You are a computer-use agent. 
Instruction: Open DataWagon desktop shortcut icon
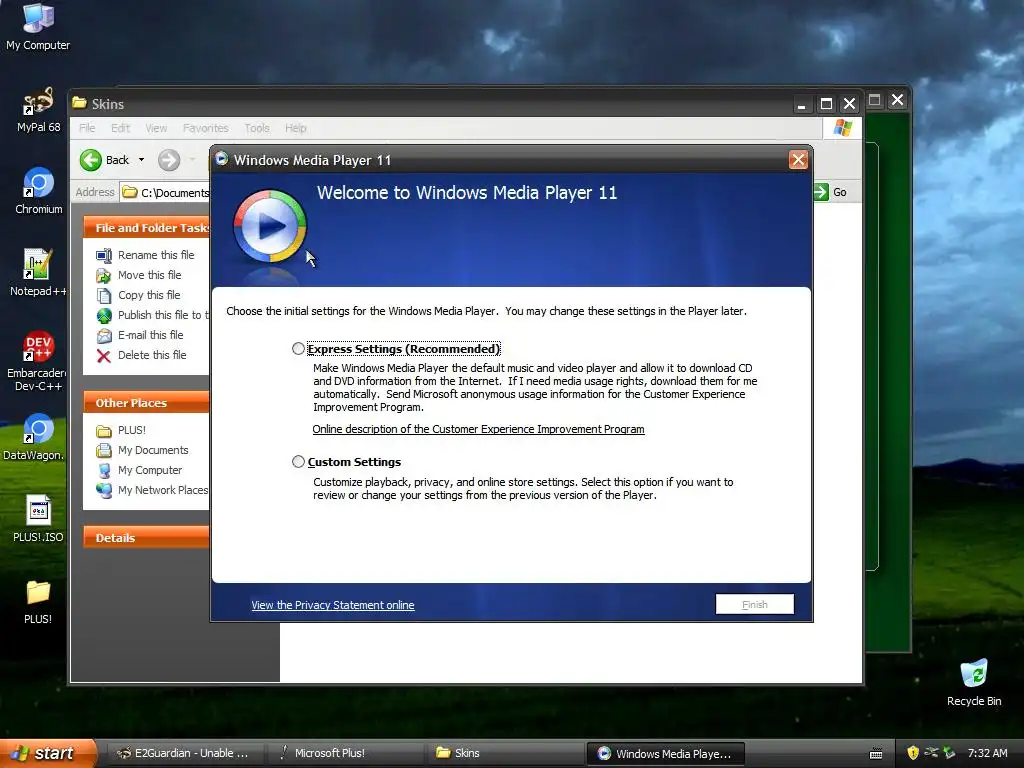point(34,437)
